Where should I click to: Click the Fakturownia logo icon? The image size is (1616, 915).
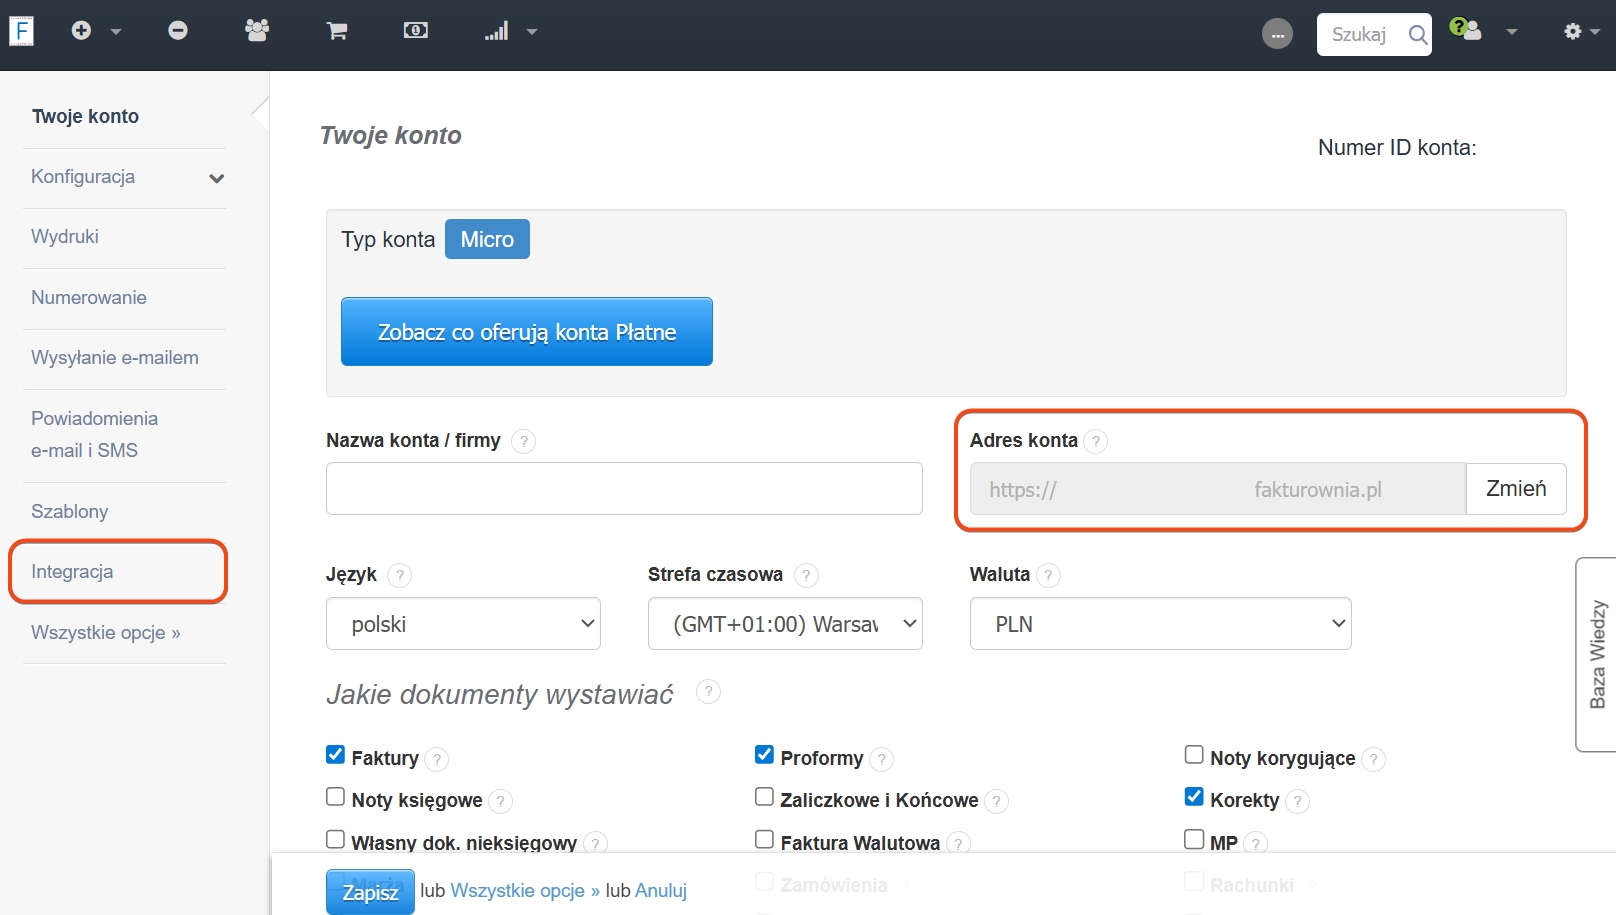[x=21, y=31]
